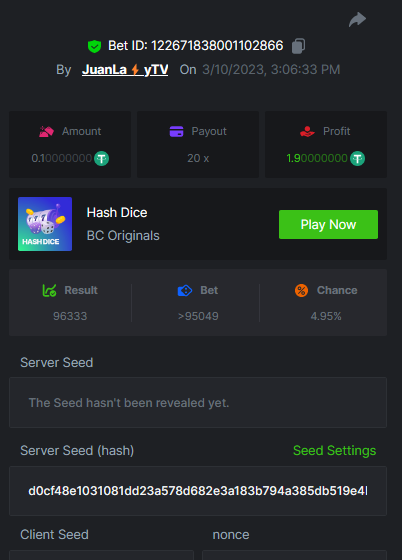Click the purple Payout card icon
Screen dimensions: 402x560
click(176, 131)
